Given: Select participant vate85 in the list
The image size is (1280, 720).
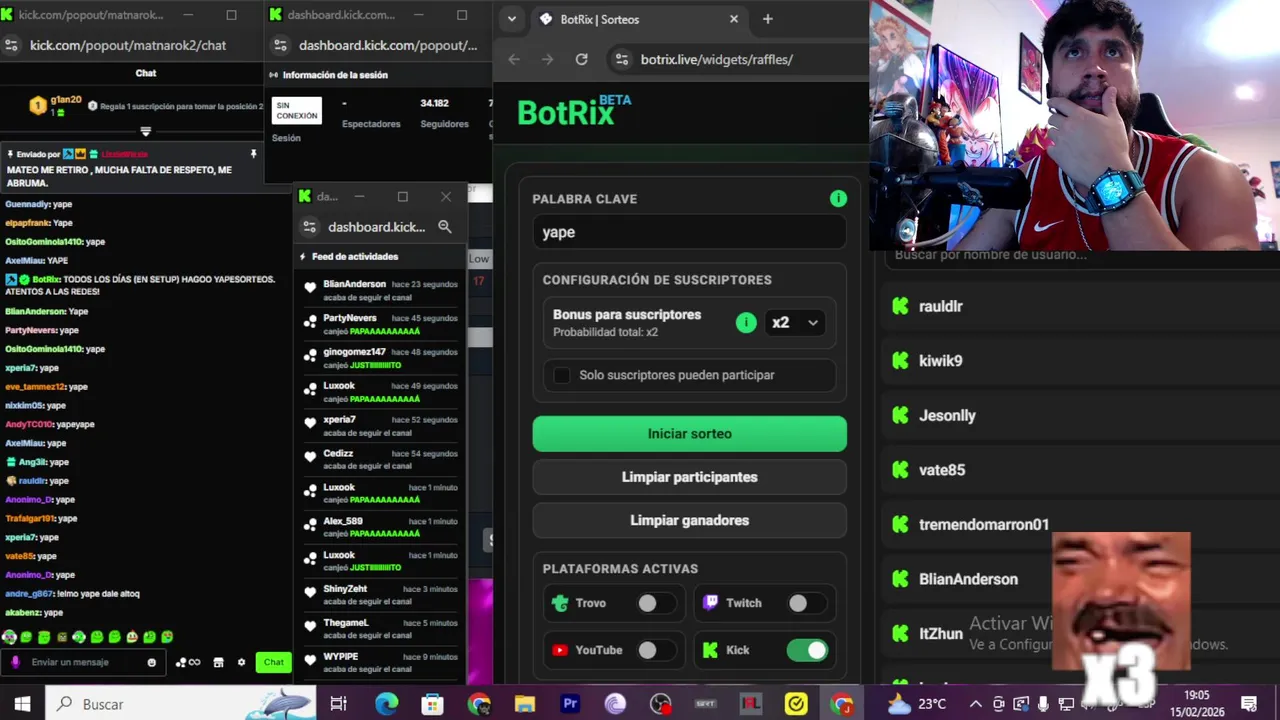Looking at the screenshot, I should pyautogui.click(x=1078, y=470).
